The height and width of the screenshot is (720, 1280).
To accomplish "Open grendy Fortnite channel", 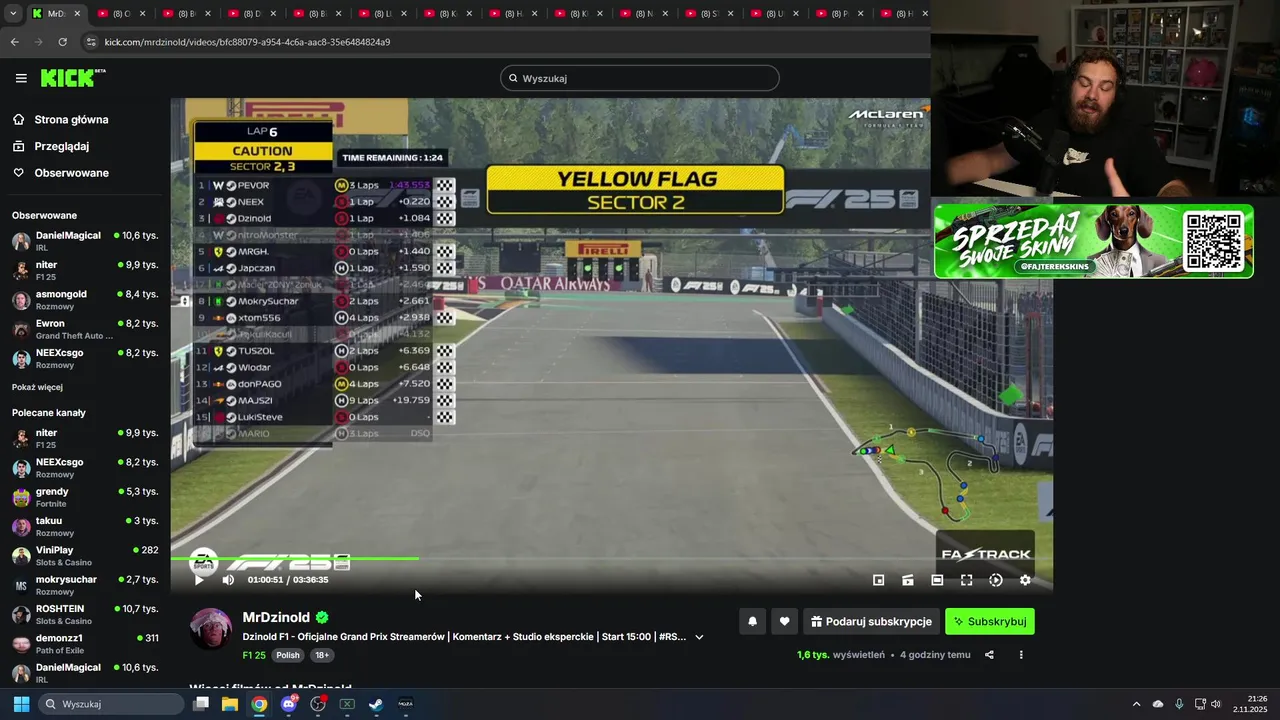I will click(x=85, y=497).
